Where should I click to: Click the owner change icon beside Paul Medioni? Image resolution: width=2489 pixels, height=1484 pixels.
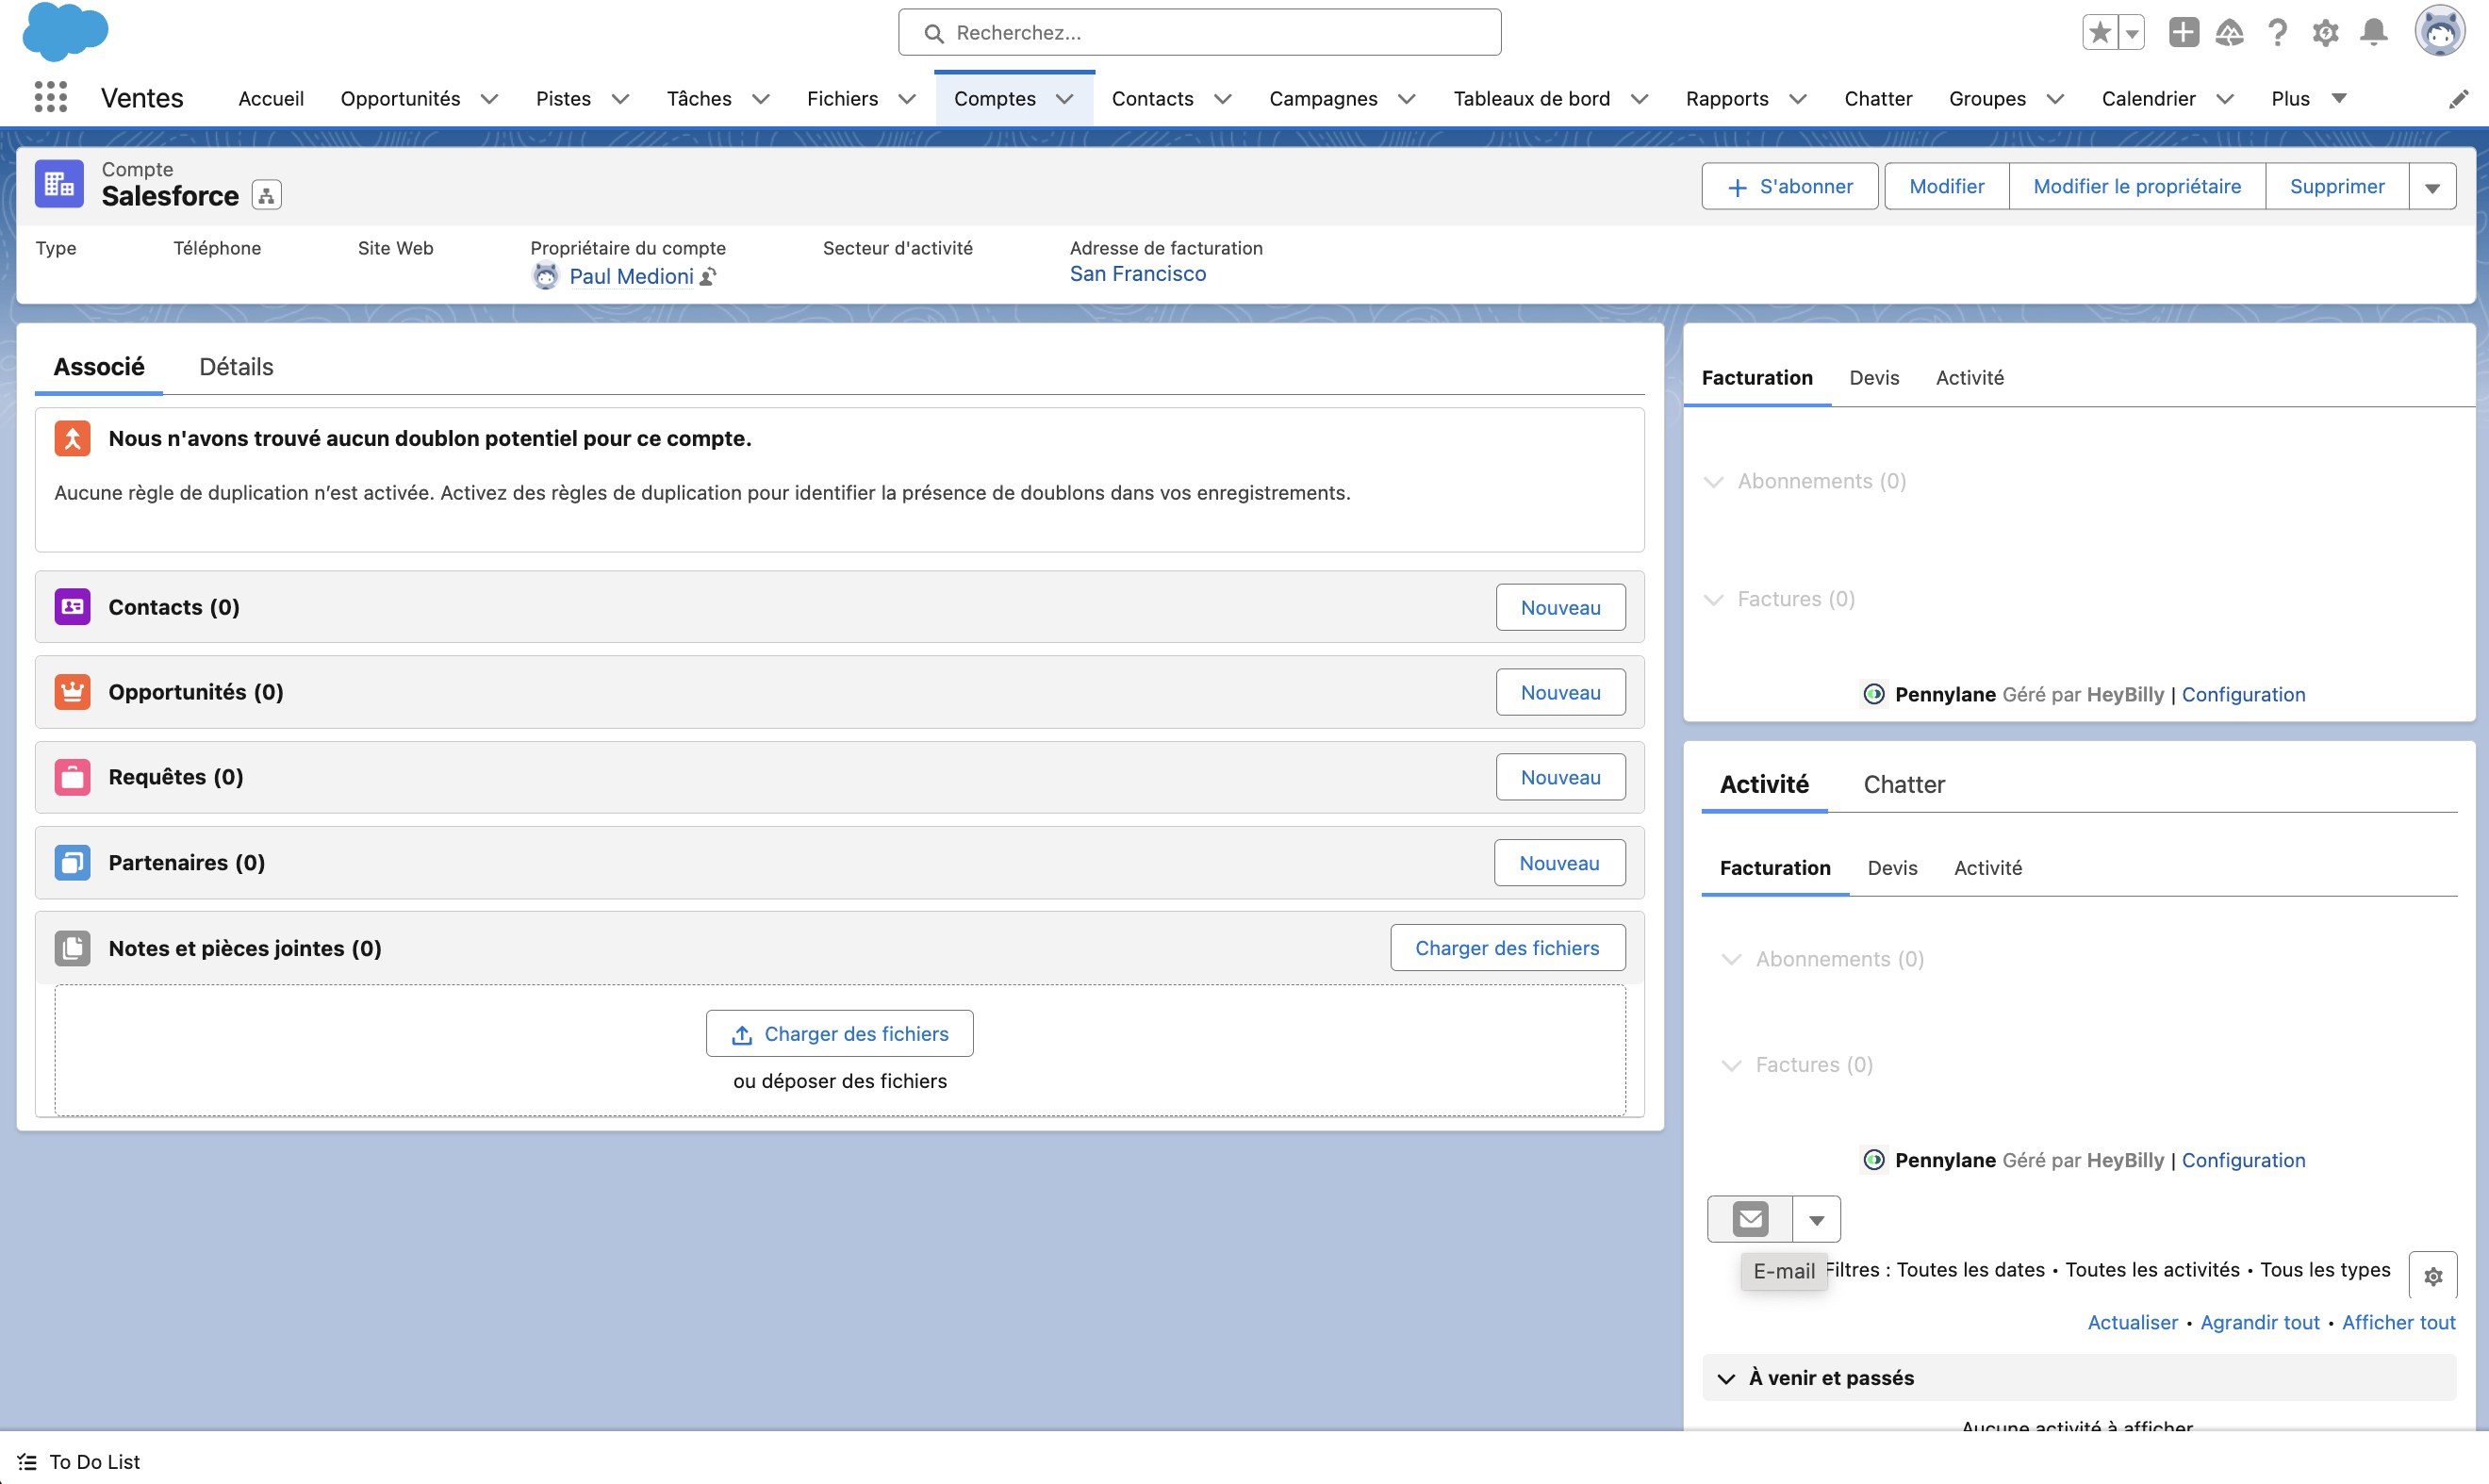pyautogui.click(x=708, y=277)
